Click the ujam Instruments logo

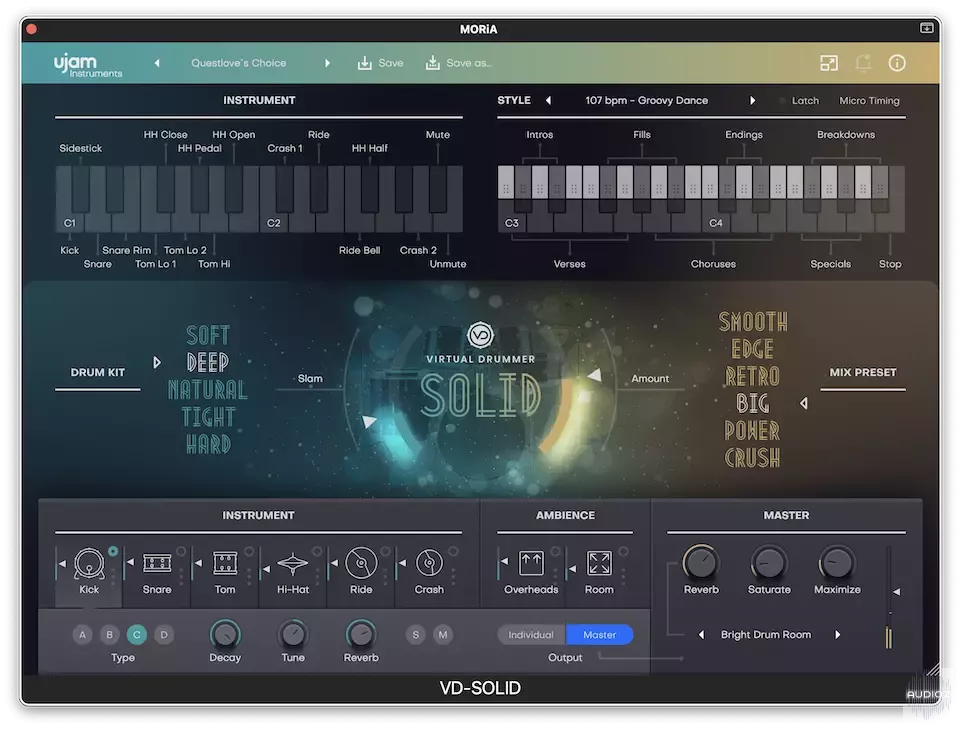[x=88, y=65]
